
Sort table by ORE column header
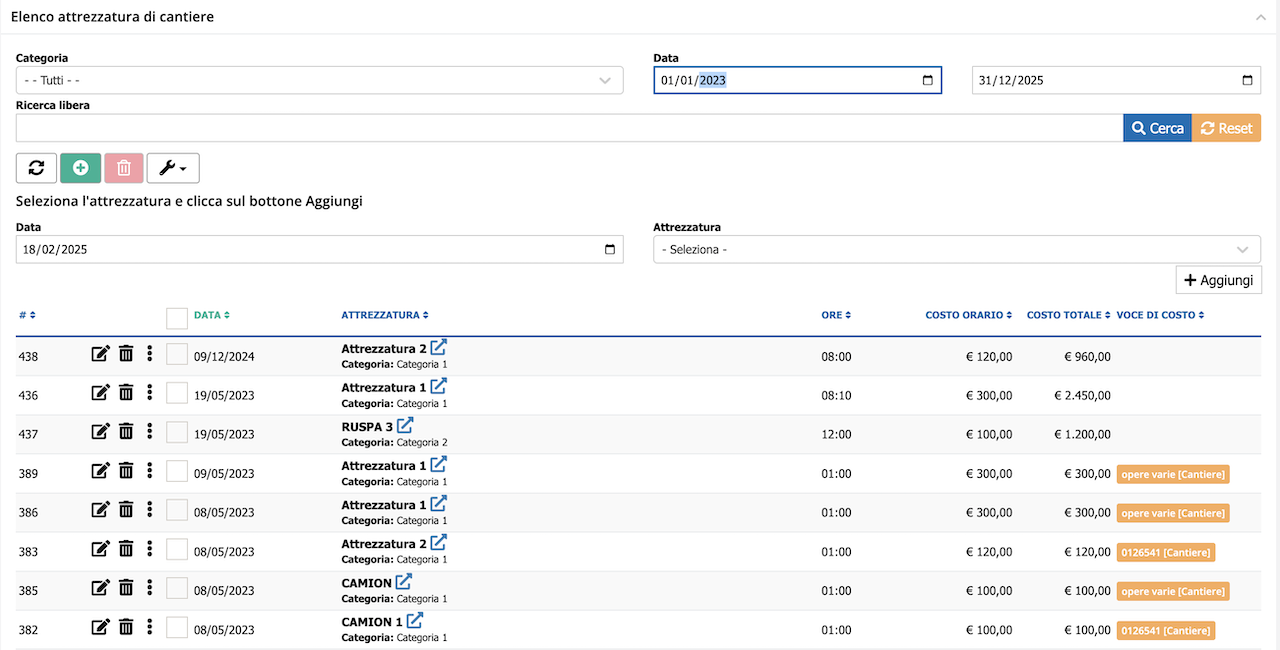click(x=836, y=315)
